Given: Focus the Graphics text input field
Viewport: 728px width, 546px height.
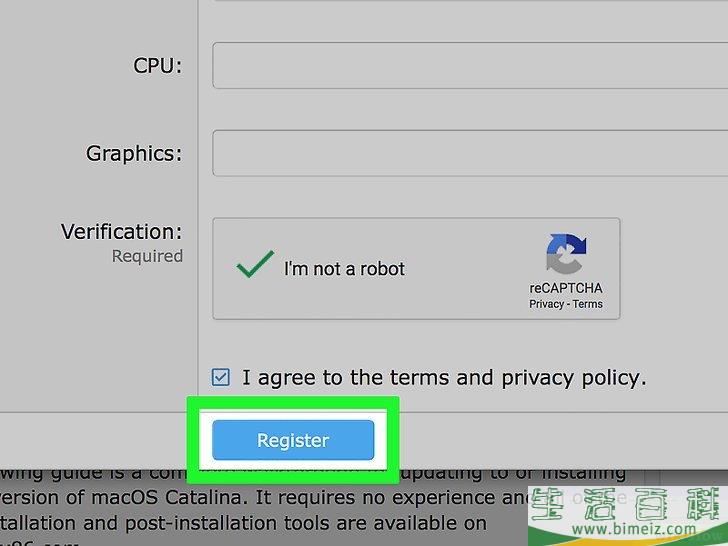Looking at the screenshot, I should pos(470,153).
